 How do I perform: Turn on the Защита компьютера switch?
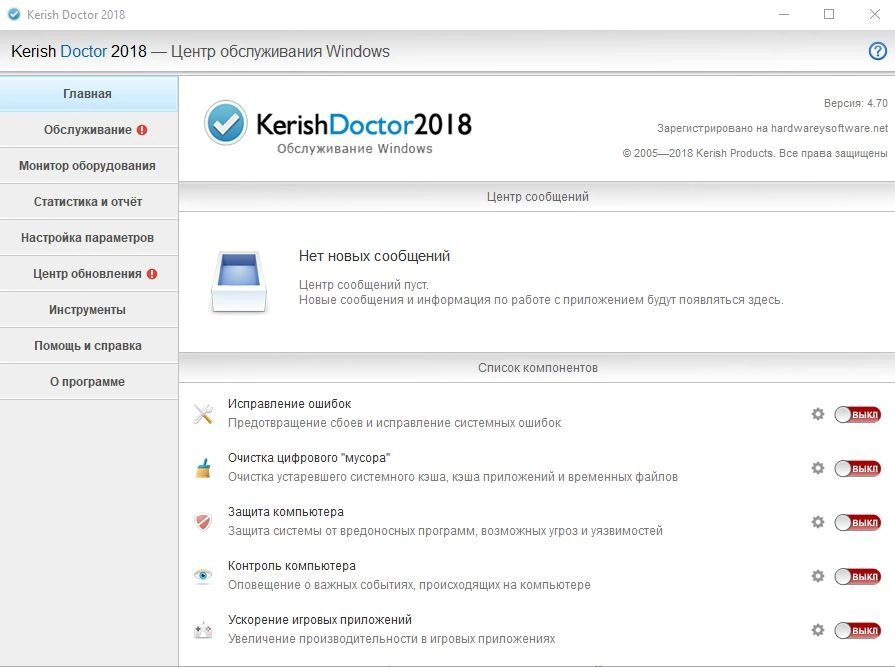point(857,522)
